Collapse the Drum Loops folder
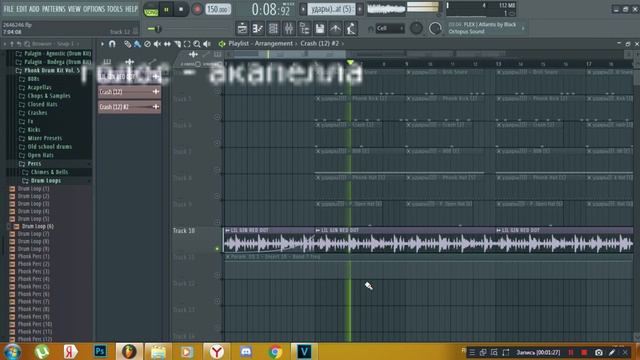Image resolution: width=640 pixels, height=360 pixels. tap(42, 181)
